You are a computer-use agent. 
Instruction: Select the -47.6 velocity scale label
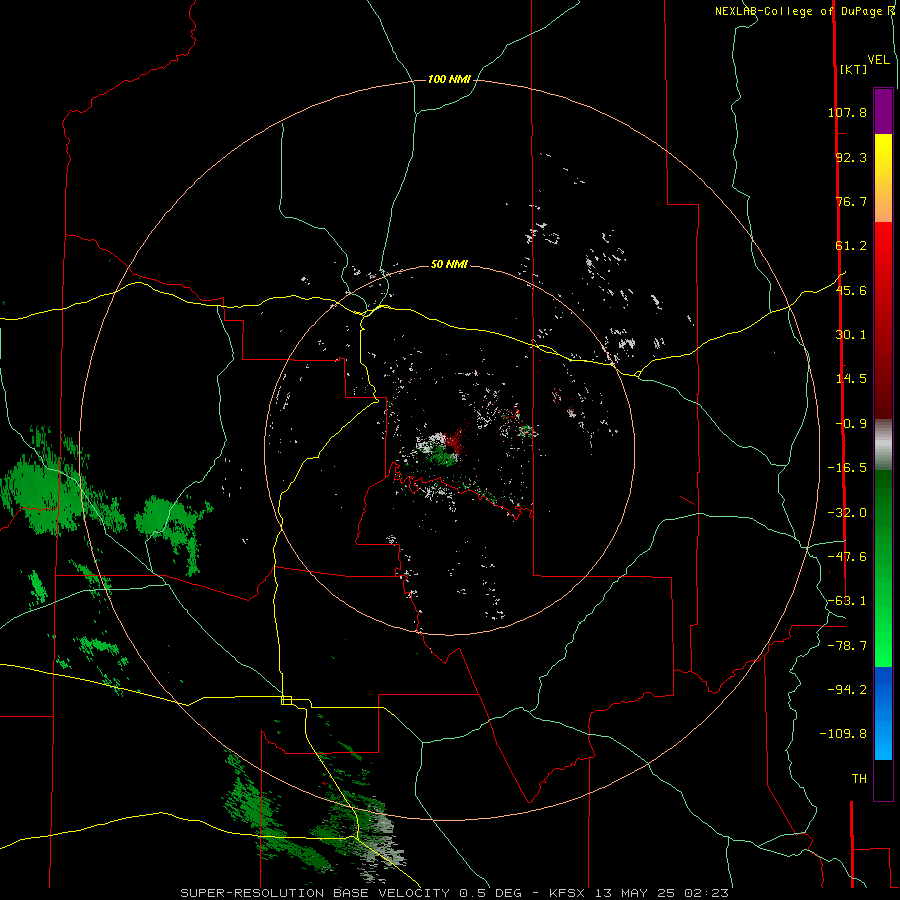pos(847,557)
